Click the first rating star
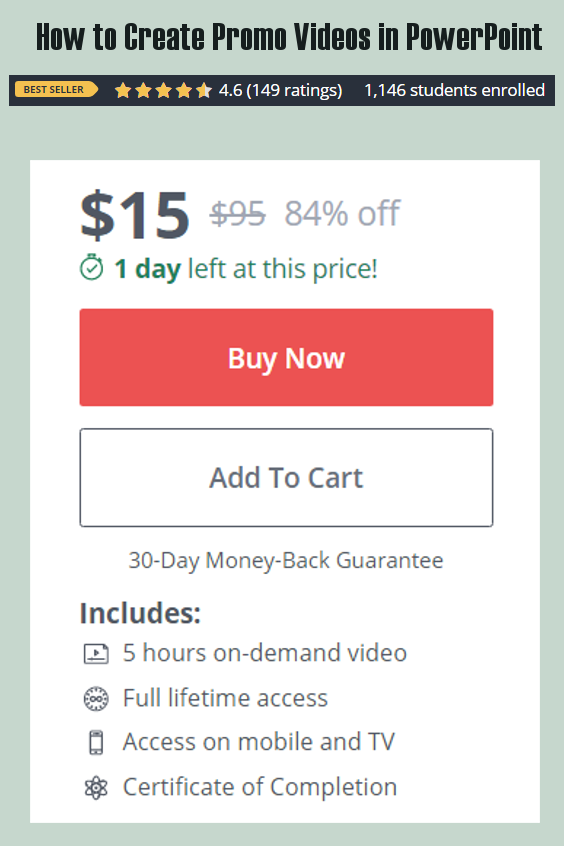This screenshot has height=846, width=564. click(123, 90)
